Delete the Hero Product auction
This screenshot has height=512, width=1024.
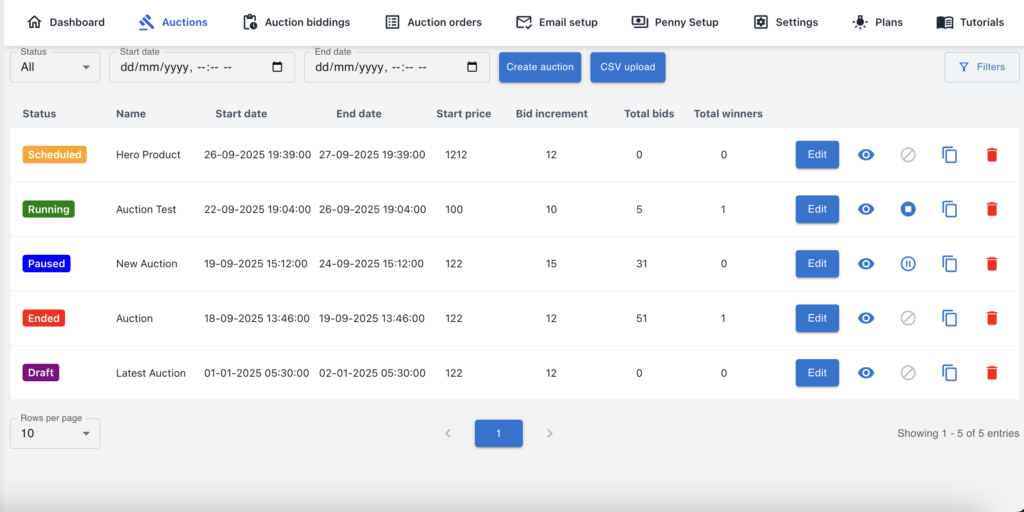992,155
